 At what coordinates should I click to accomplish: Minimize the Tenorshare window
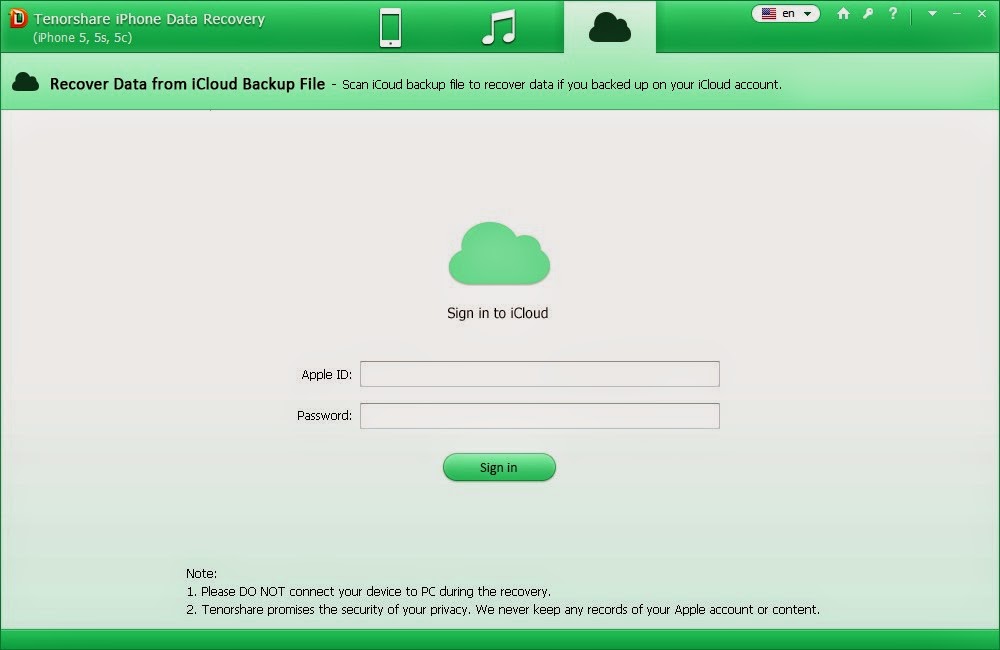pyautogui.click(x=957, y=13)
